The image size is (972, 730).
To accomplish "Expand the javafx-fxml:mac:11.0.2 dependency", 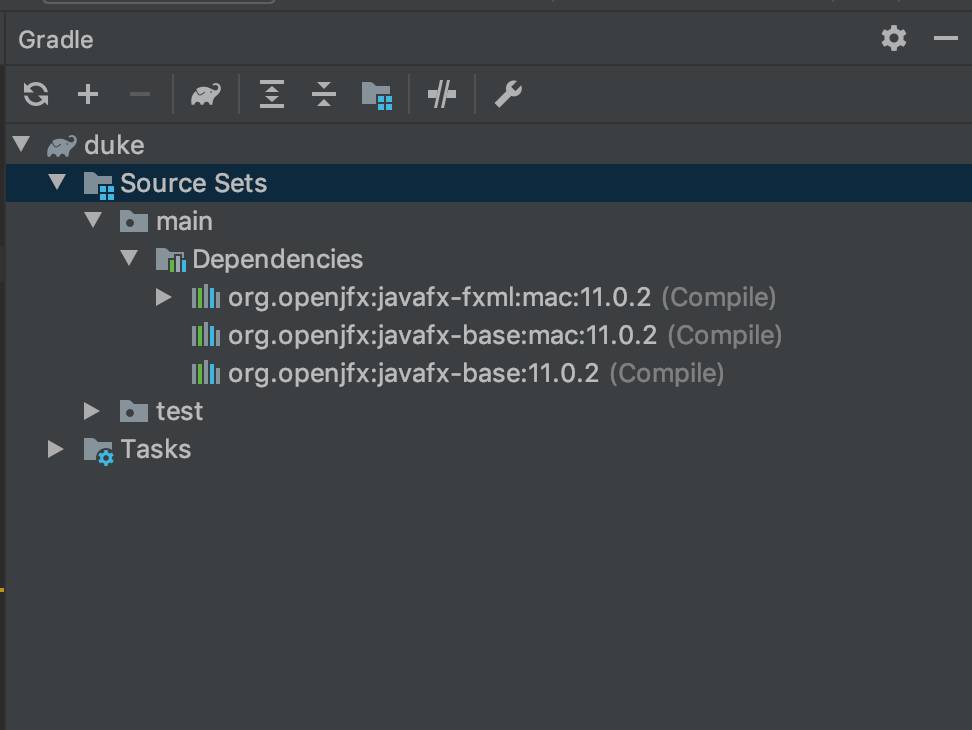I will pos(164,297).
